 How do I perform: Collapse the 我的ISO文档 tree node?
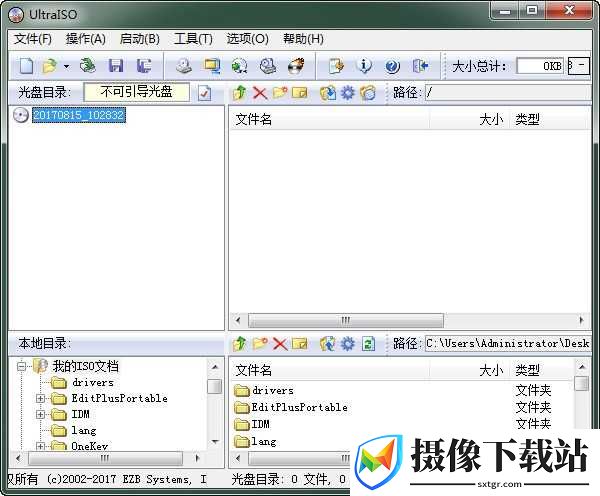click(21, 367)
